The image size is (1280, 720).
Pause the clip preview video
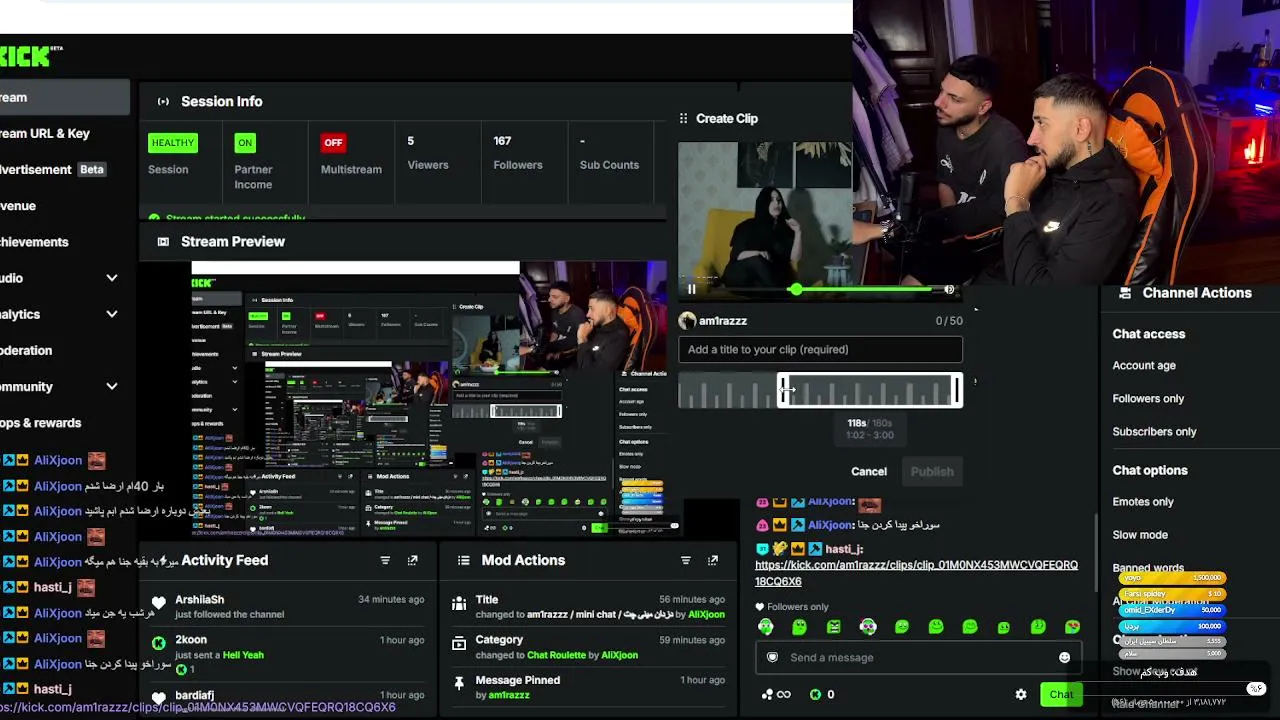click(691, 289)
